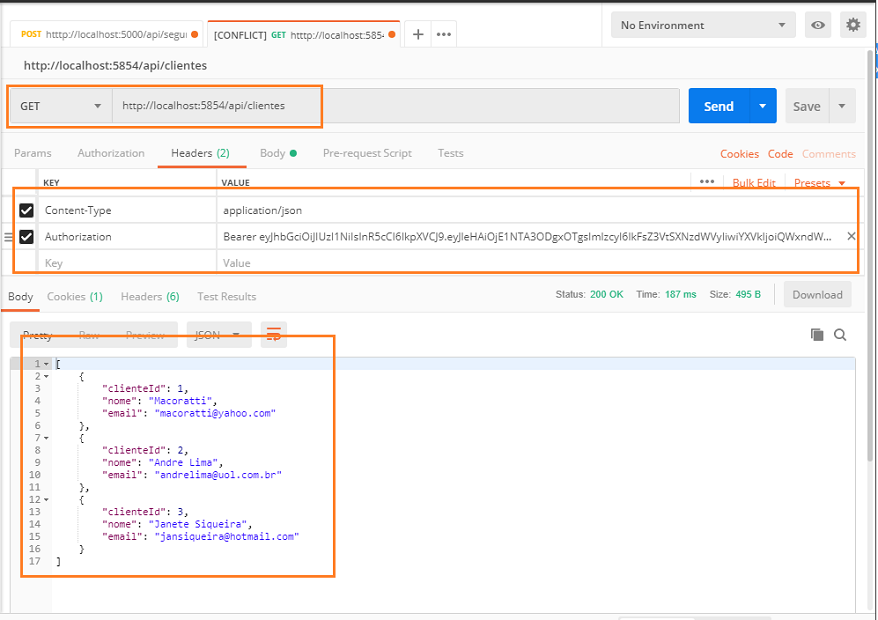Image resolution: width=878 pixels, height=620 pixels.
Task: Click the empty header Key field
Action: tap(127, 263)
